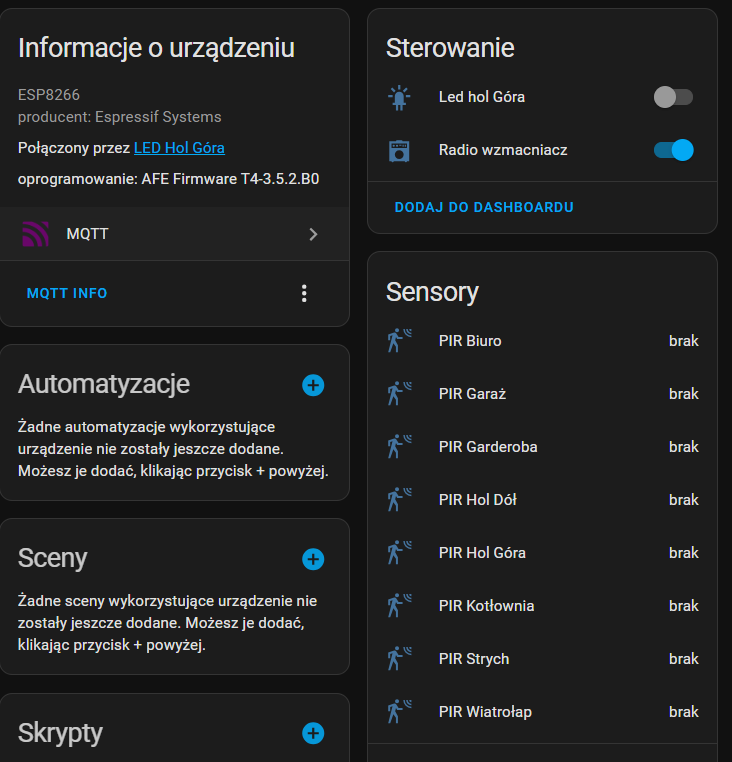Turn off the Radio wzmacniacz switch
This screenshot has width=732, height=762.
673,150
